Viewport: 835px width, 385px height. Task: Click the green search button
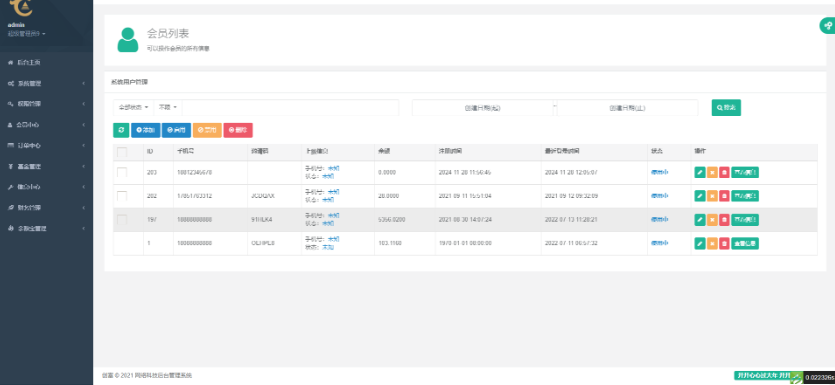click(x=726, y=108)
